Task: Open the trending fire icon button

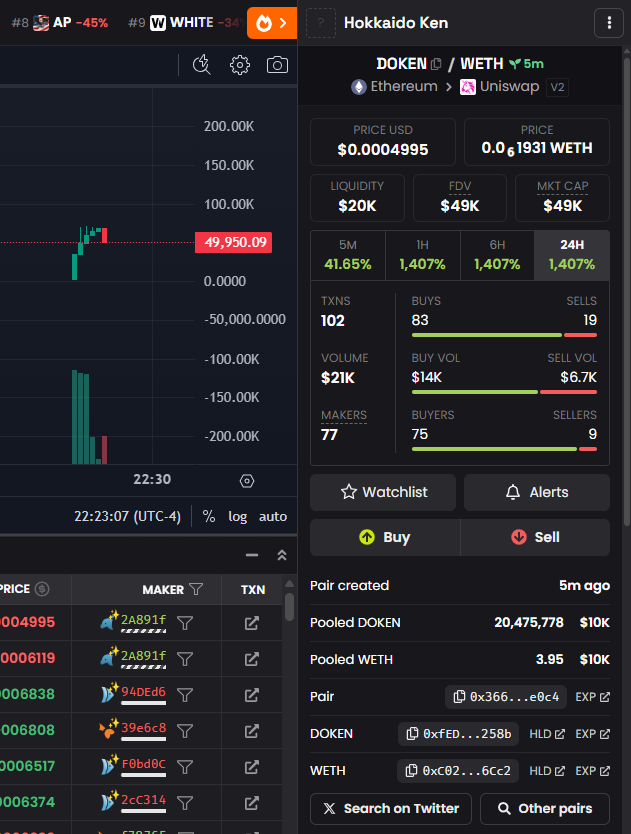Action: coord(271,23)
